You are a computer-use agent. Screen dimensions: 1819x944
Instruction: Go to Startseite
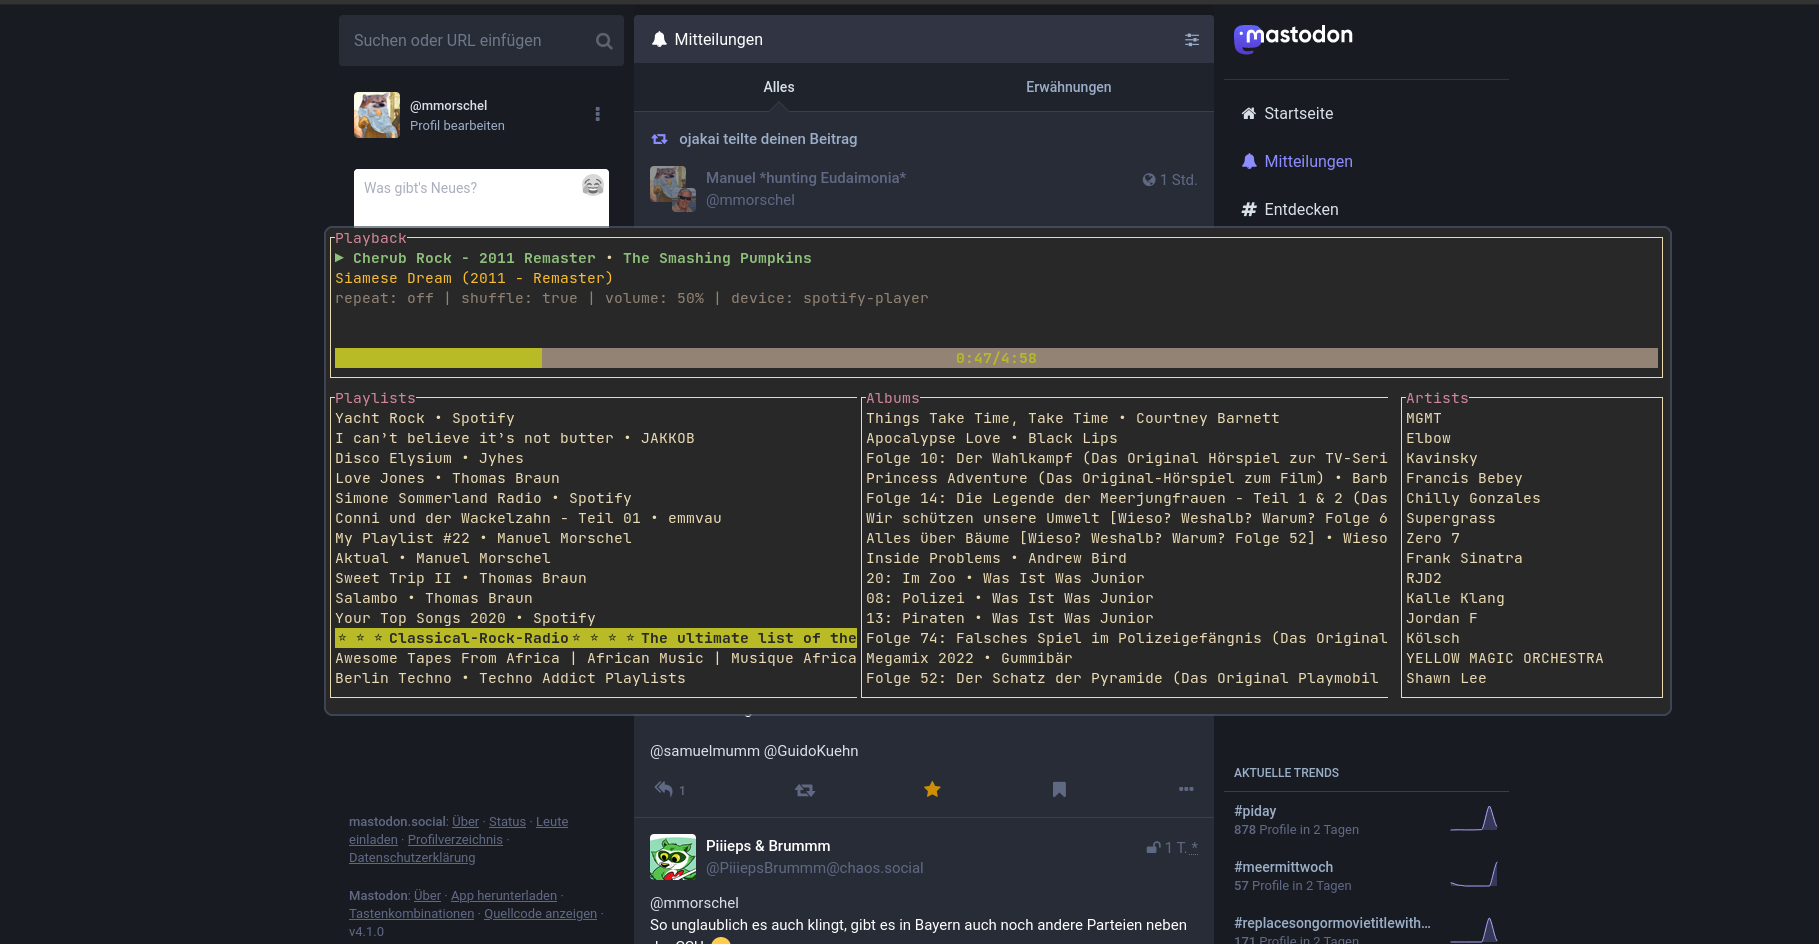tap(1287, 113)
